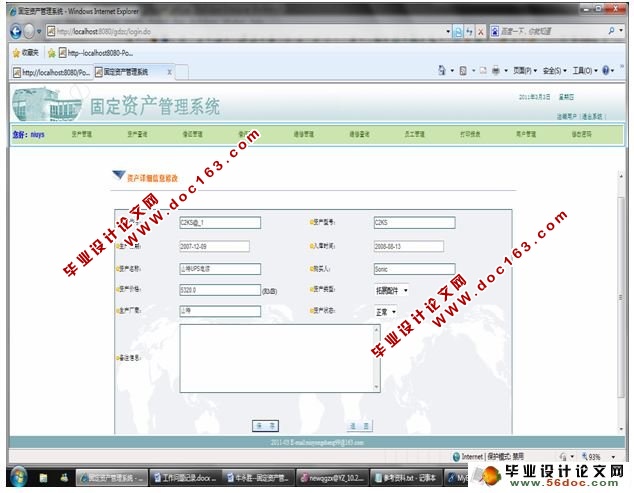Open the Windows Start orb
This screenshot has width=634, height=493.
point(18,477)
